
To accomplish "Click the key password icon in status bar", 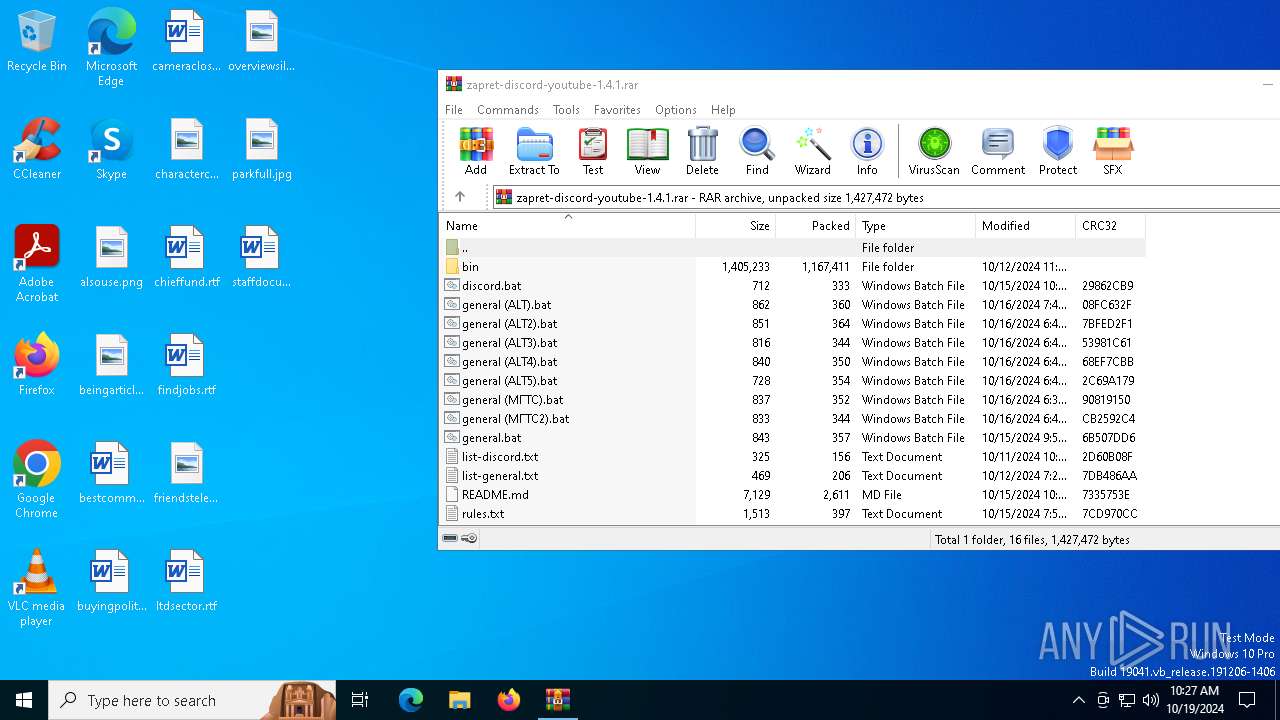I will coord(469,538).
